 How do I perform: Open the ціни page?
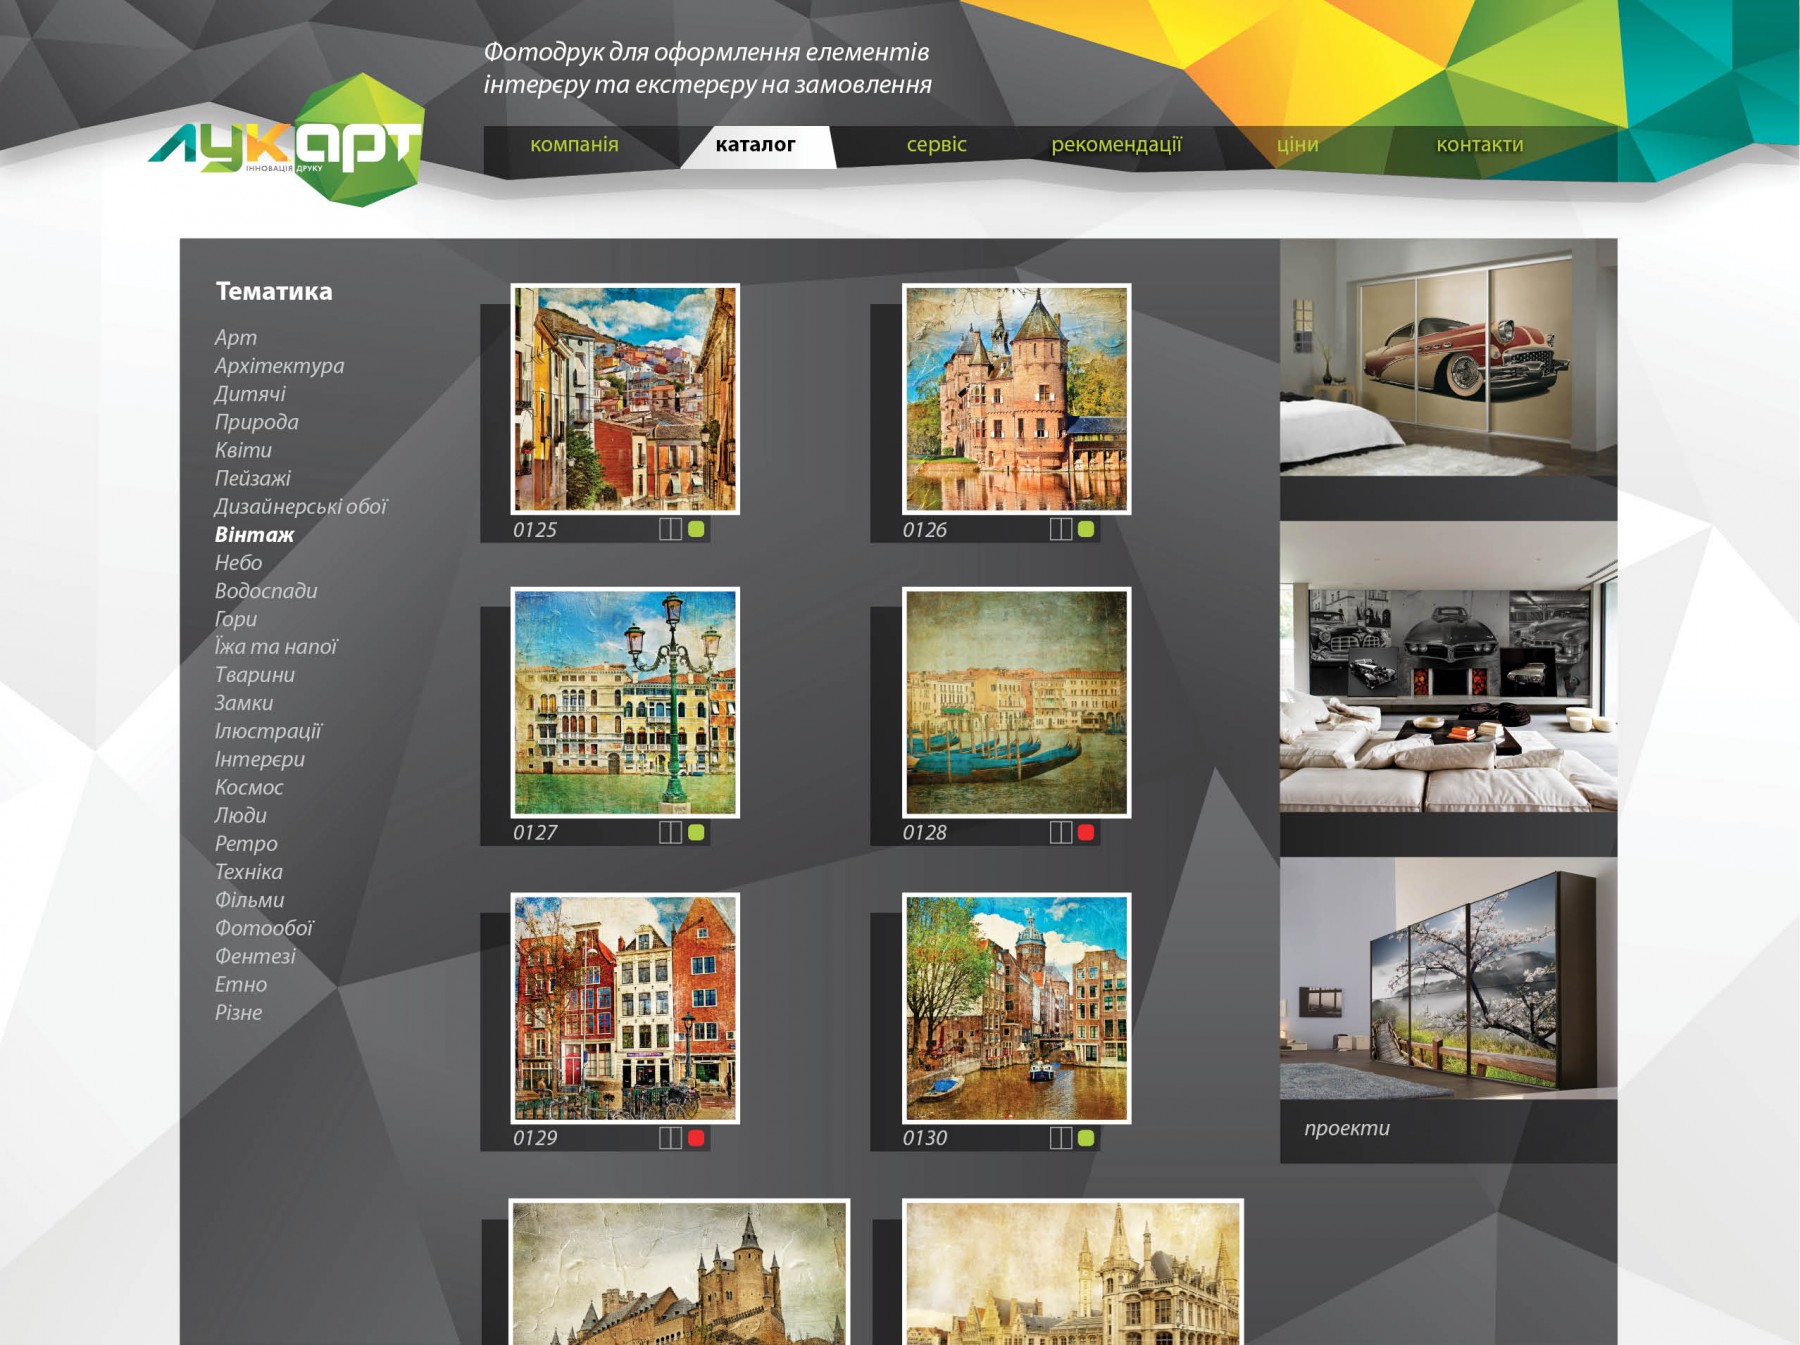[1297, 145]
